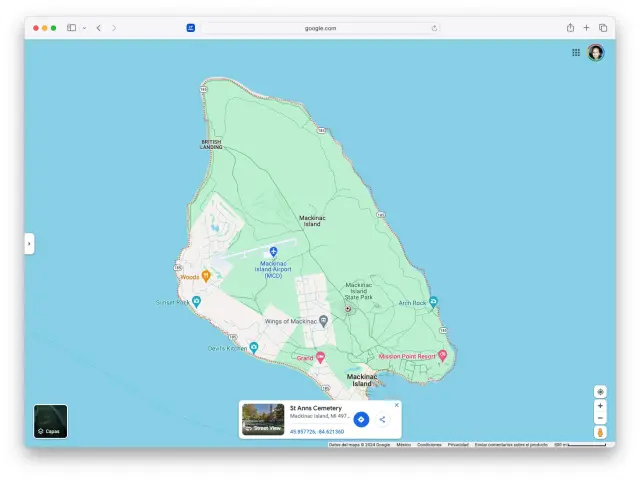The image size is (640, 480).
Task: Click the directions icon on St Anns Cemetery card
Action: pos(361,419)
